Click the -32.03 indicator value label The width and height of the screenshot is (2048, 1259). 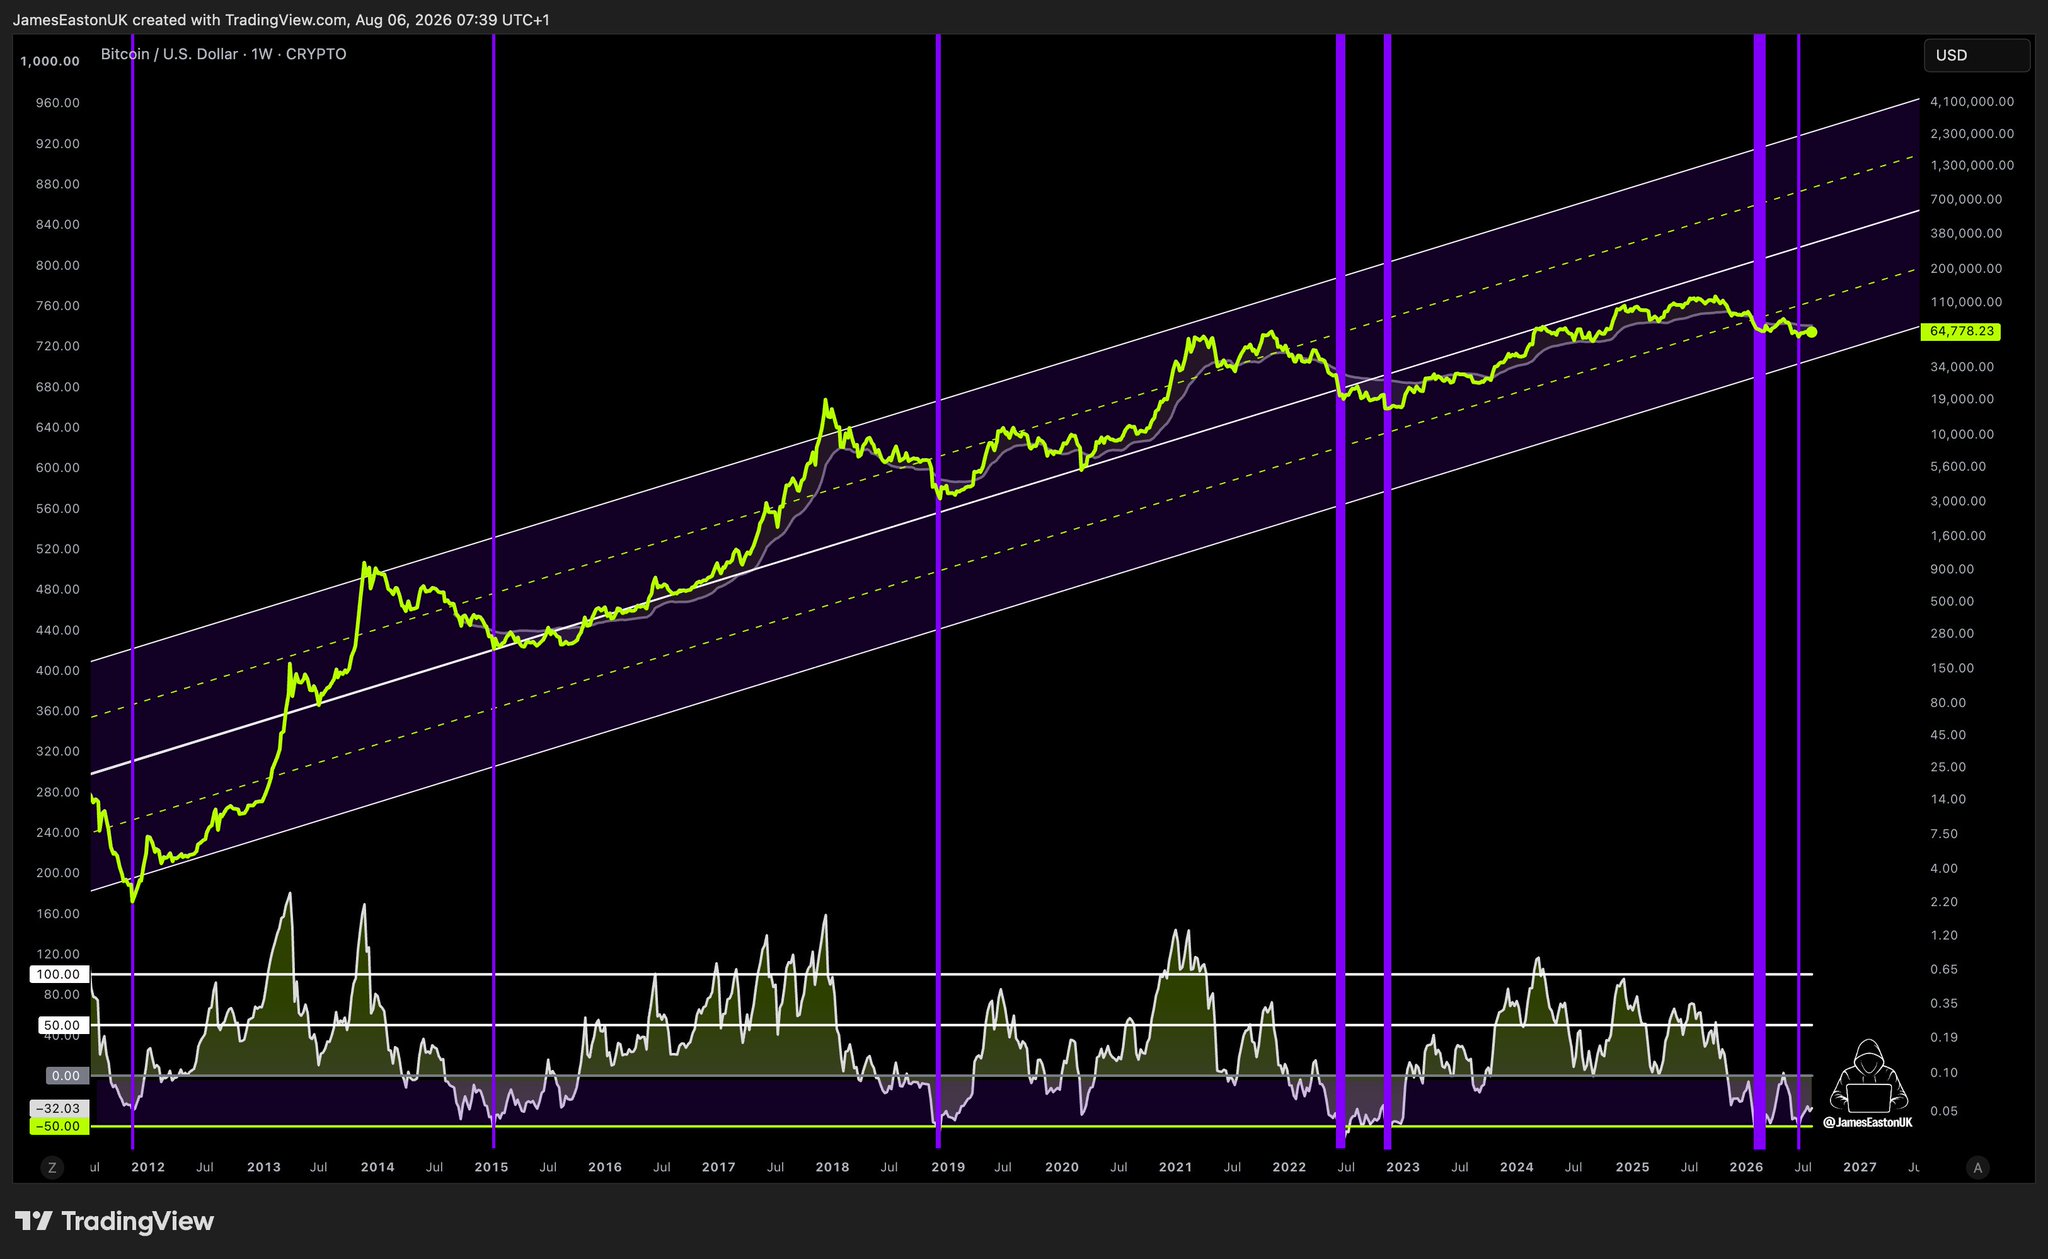(x=59, y=1108)
